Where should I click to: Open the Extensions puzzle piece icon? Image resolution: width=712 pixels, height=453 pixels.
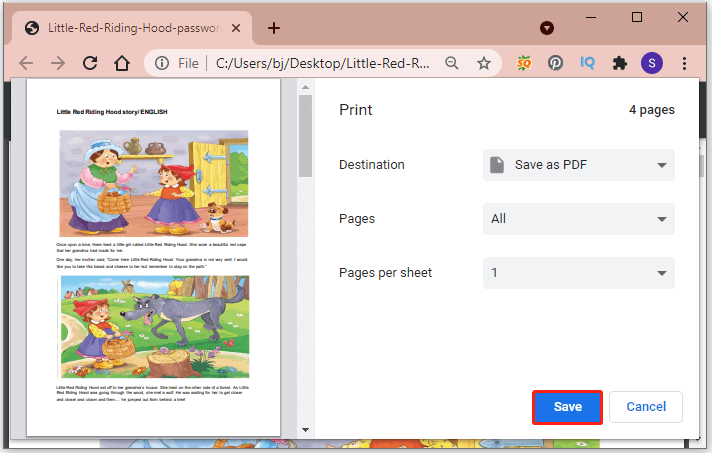619,63
